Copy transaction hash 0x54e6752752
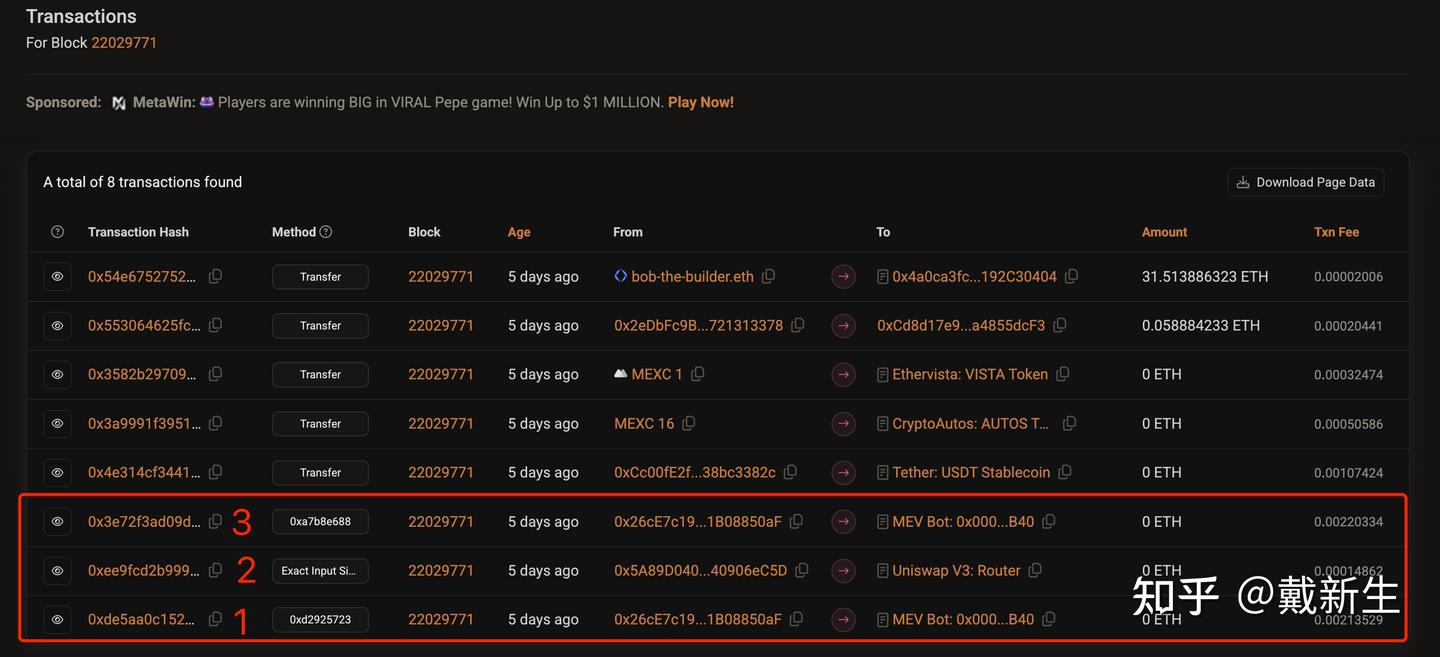The height and width of the screenshot is (657, 1440). tap(215, 277)
